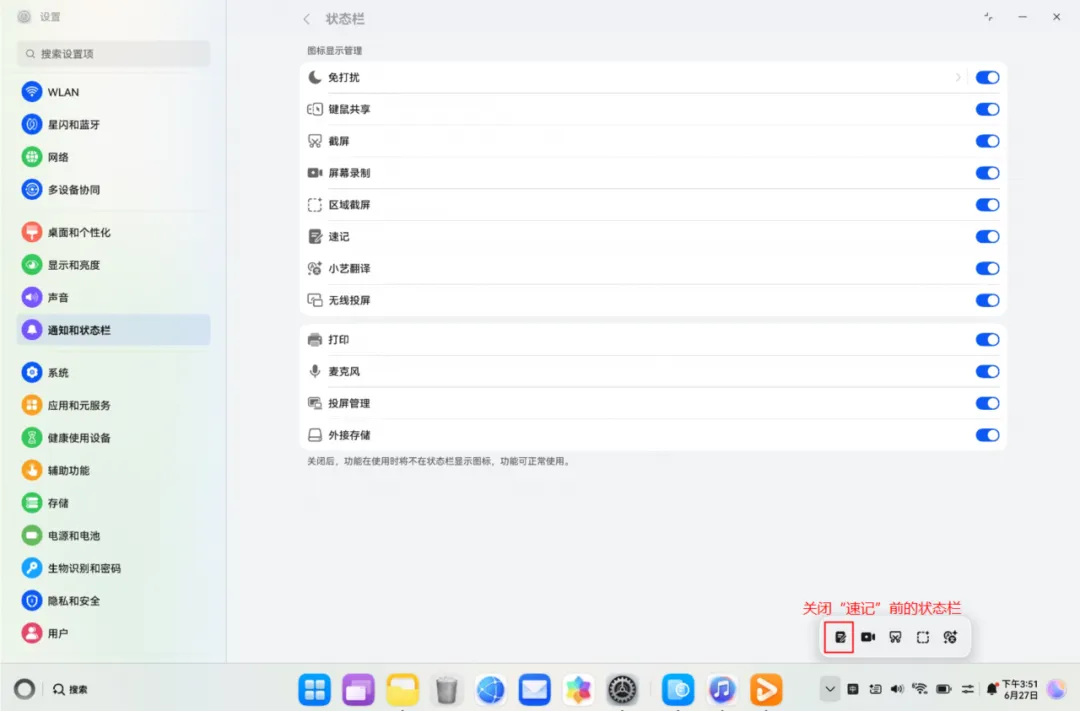
Task: Go to 健康使用设备 settings
Action: click(114, 437)
